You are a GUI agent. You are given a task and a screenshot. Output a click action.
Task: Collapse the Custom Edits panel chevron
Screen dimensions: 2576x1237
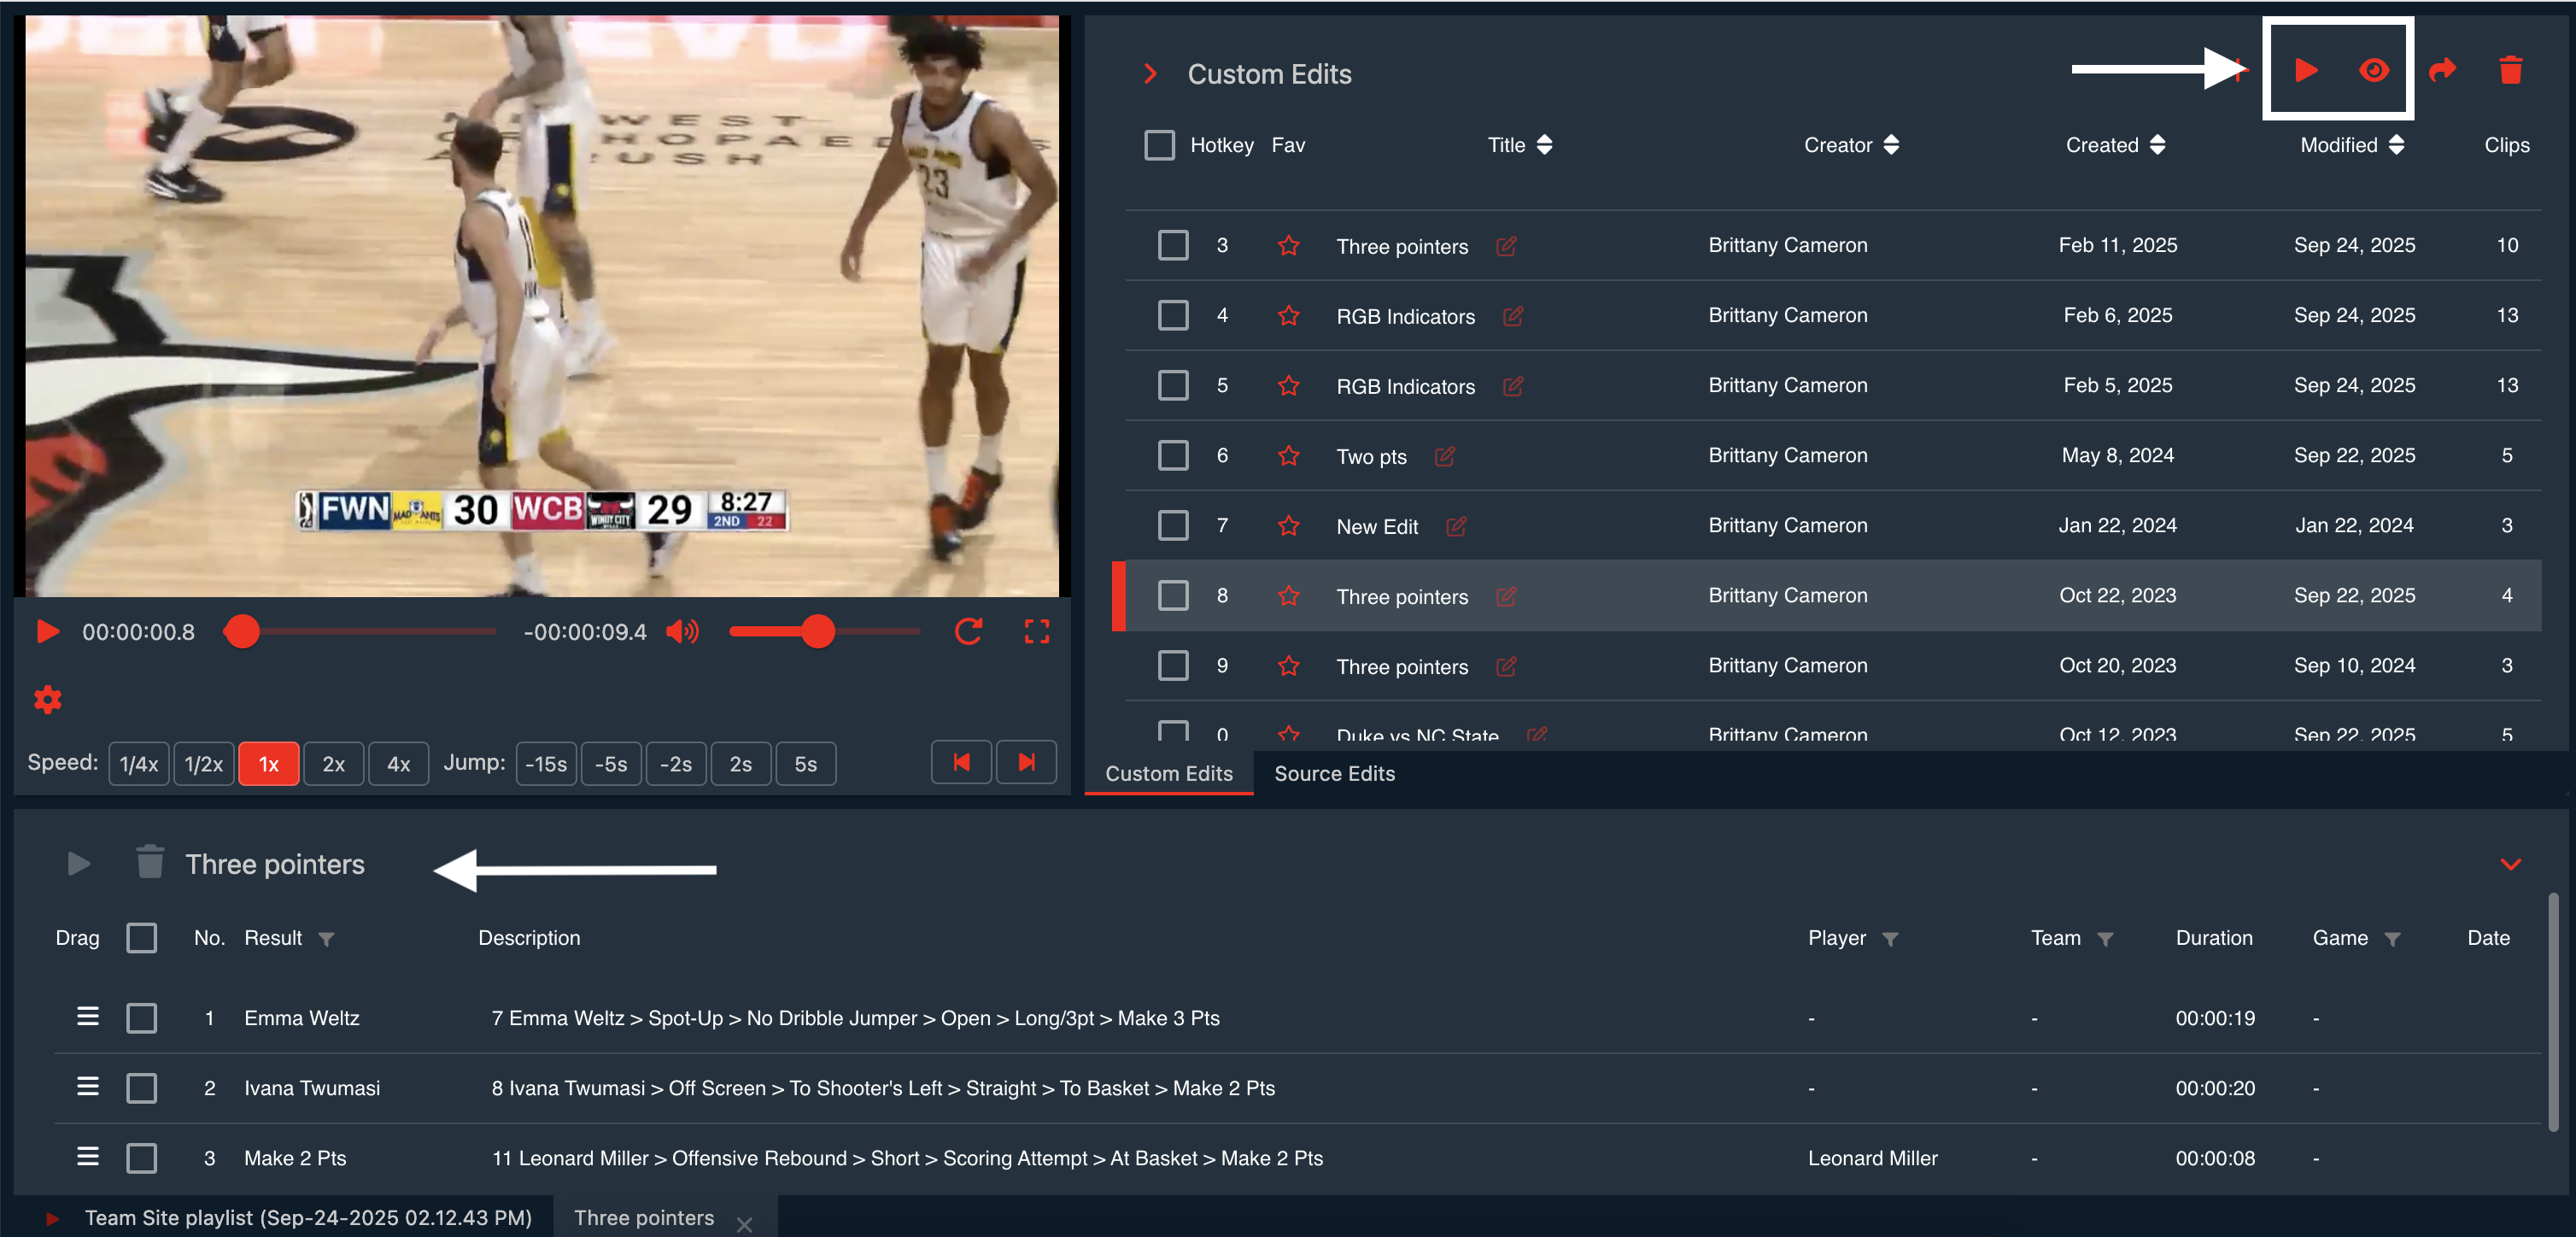(x=1150, y=74)
